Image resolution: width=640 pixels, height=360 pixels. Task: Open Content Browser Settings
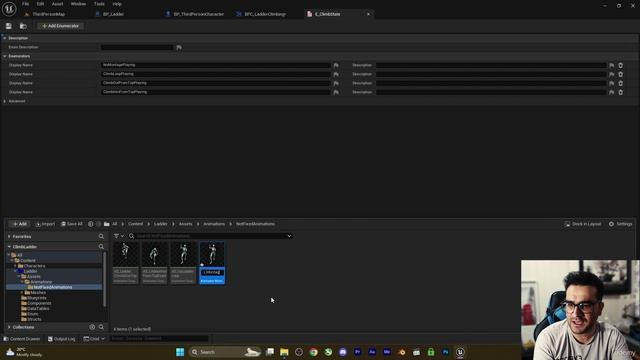(620, 224)
